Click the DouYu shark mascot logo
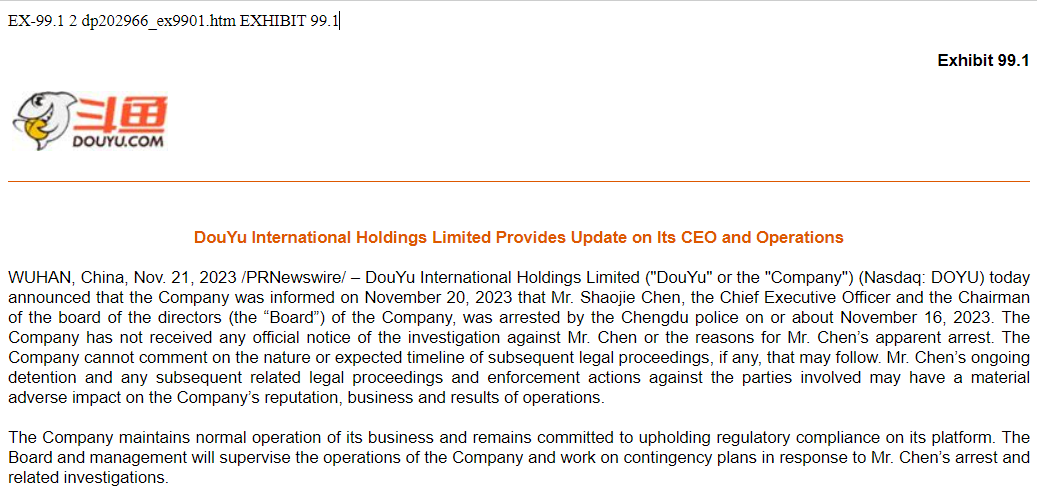This screenshot has height=500, width=1037. point(40,120)
